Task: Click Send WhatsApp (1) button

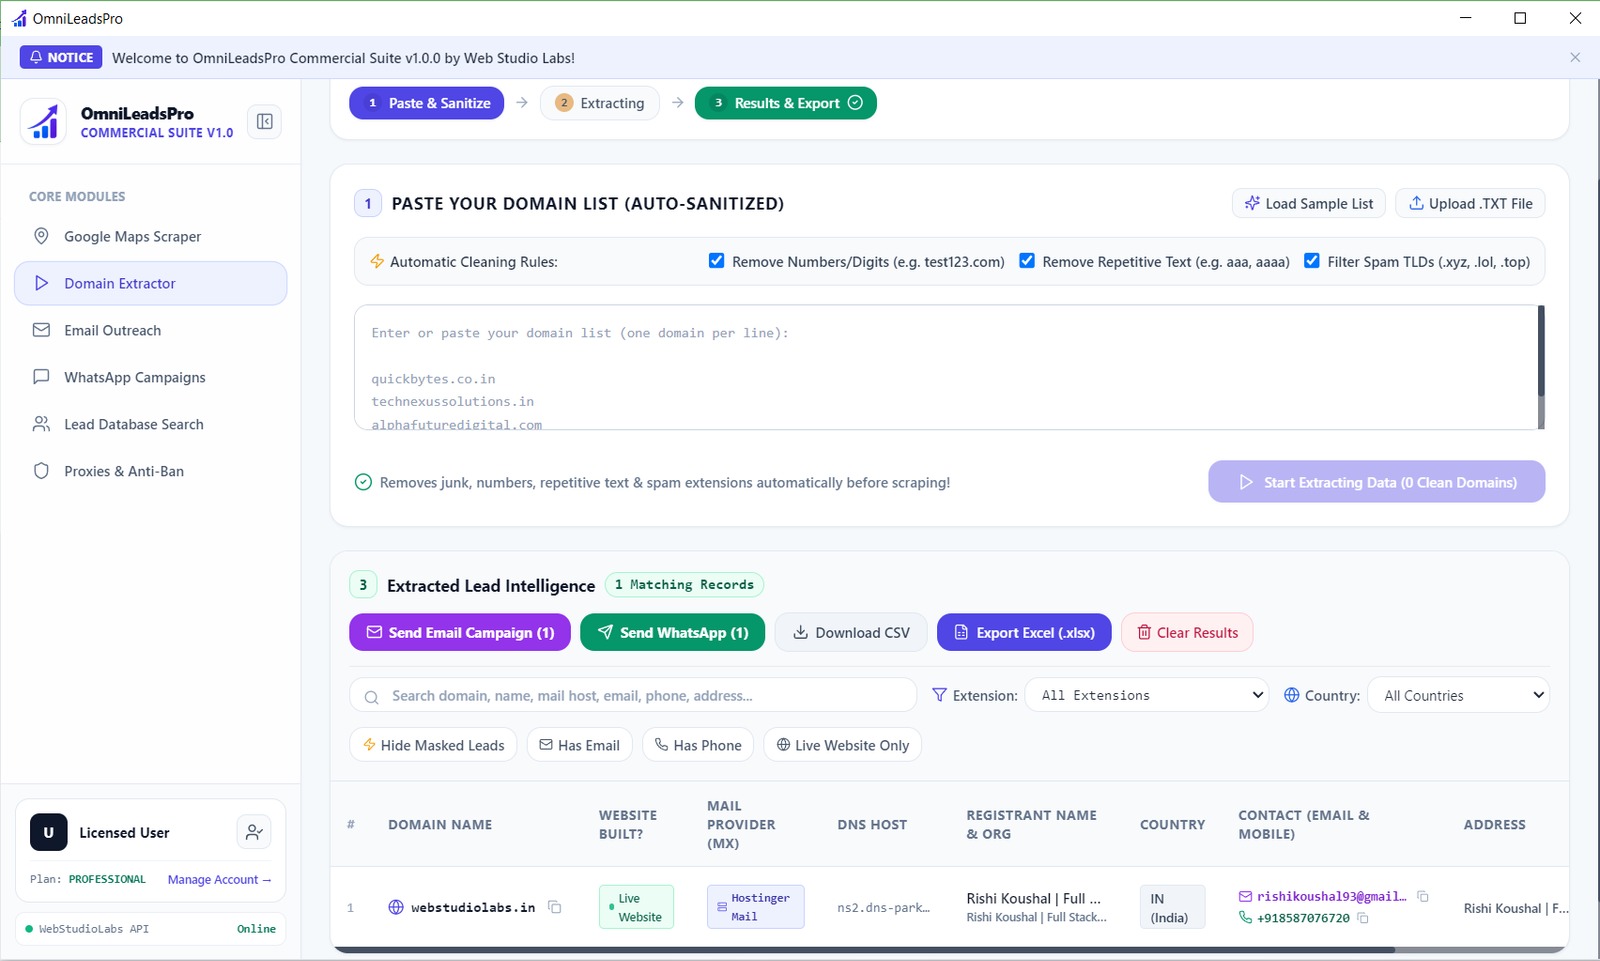Action: point(673,632)
